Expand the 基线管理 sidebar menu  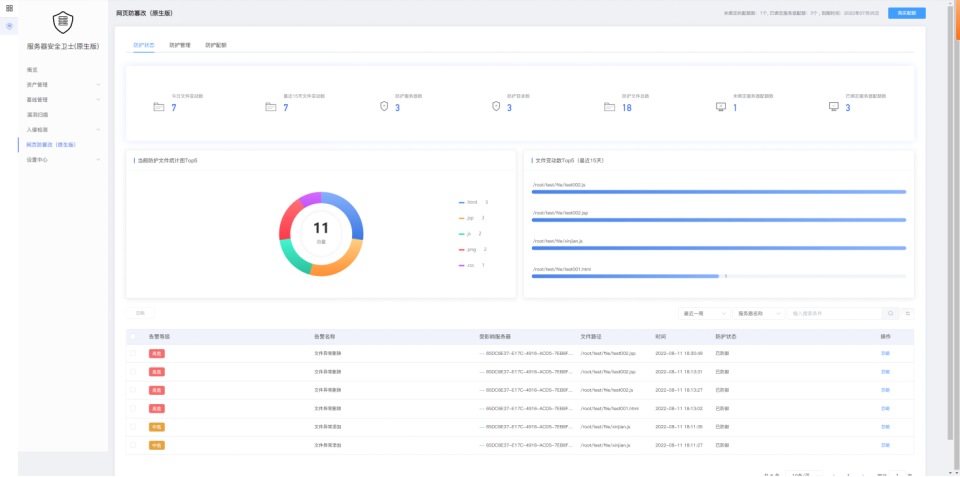[x=63, y=99]
